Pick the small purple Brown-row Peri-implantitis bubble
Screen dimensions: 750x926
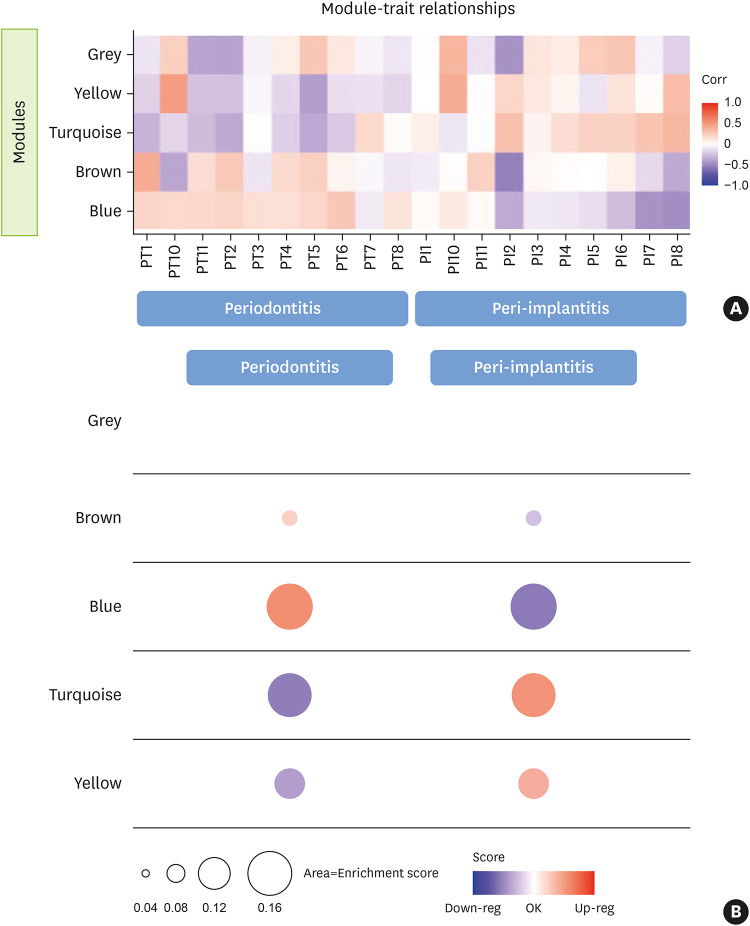tap(533, 518)
